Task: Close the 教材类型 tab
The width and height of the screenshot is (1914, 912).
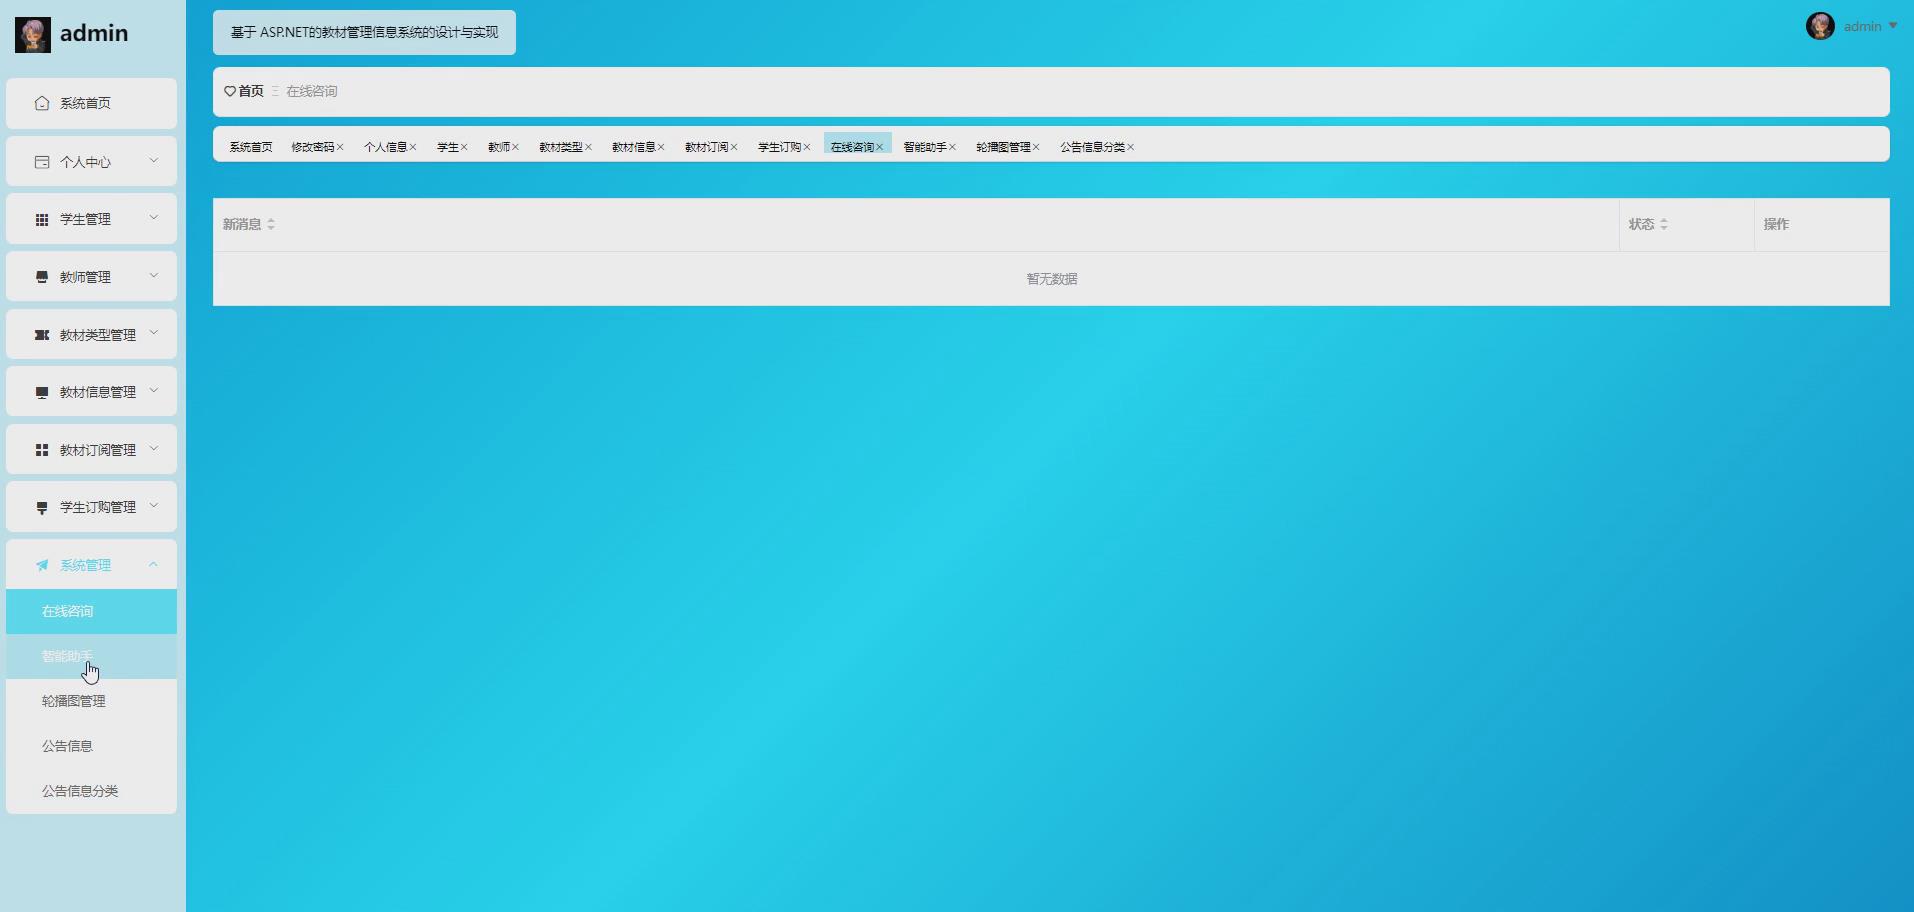Action: (x=588, y=147)
